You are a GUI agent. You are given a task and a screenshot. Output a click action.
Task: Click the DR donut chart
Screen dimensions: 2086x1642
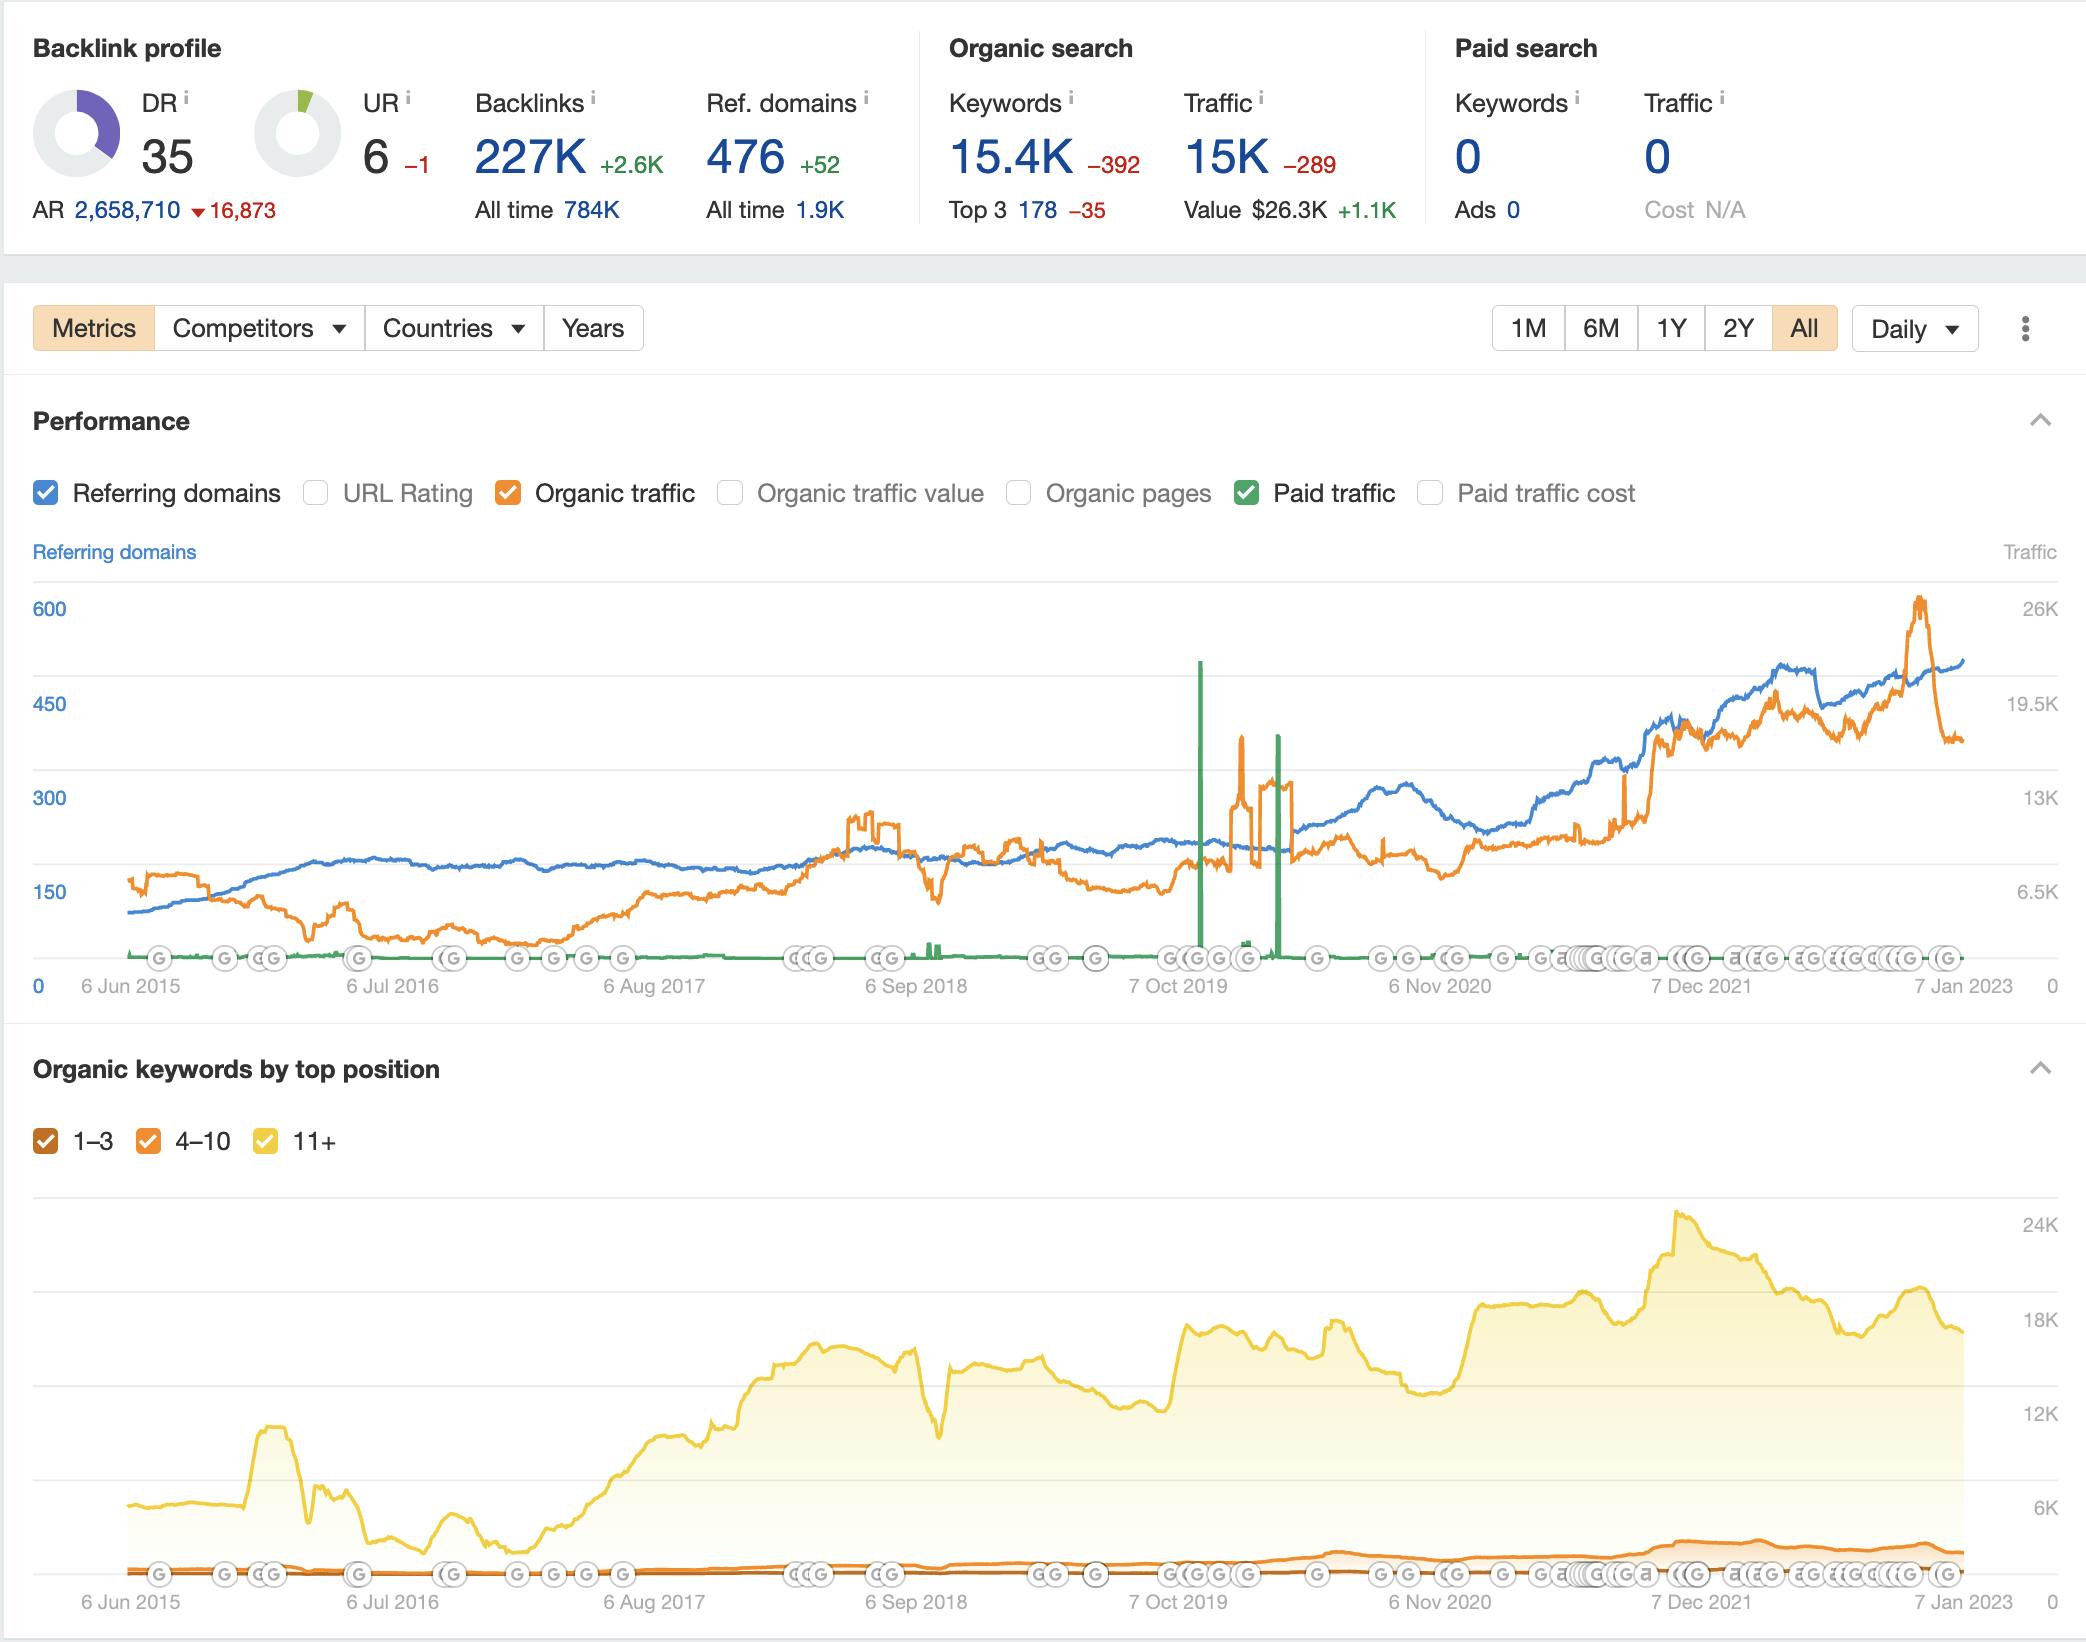pos(77,133)
